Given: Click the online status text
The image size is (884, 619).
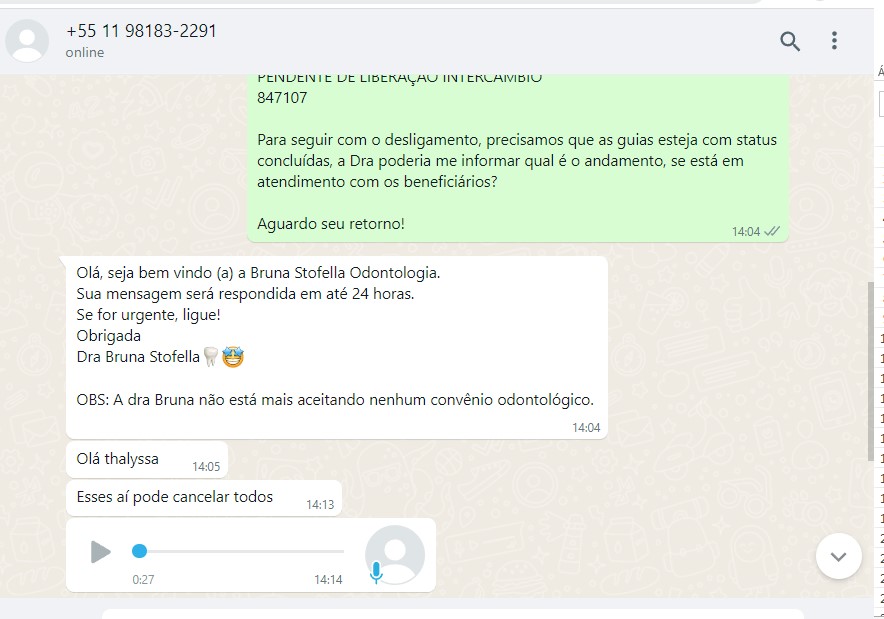Looking at the screenshot, I should click(85, 52).
